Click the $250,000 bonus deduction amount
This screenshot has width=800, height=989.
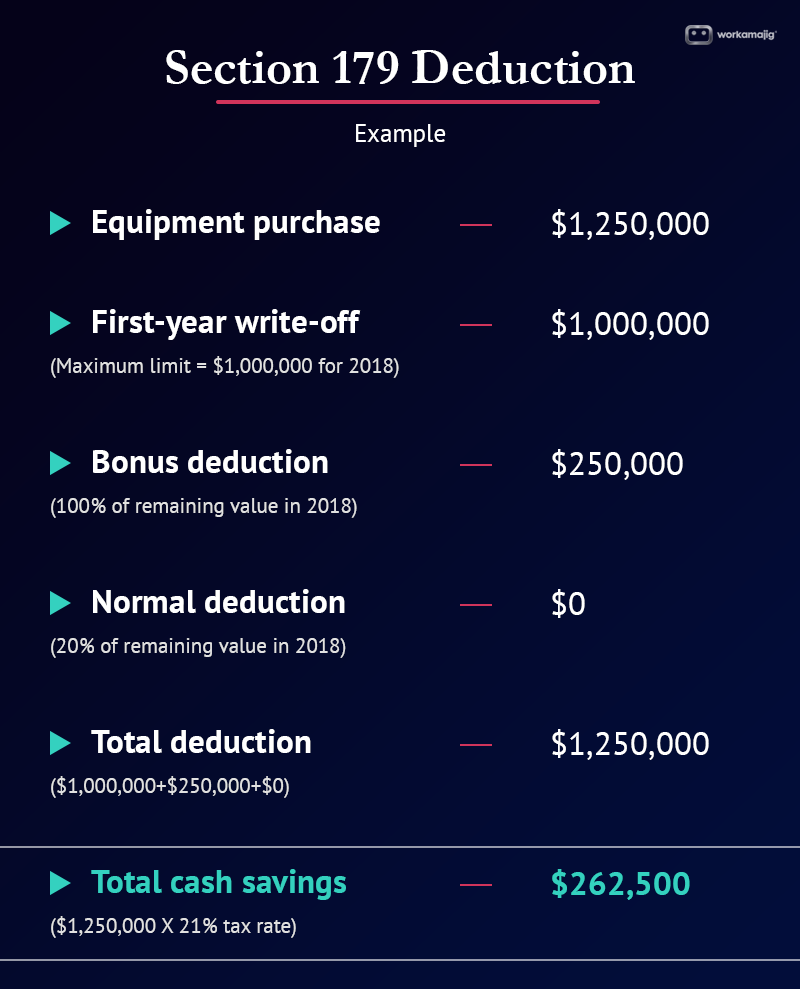tap(617, 464)
